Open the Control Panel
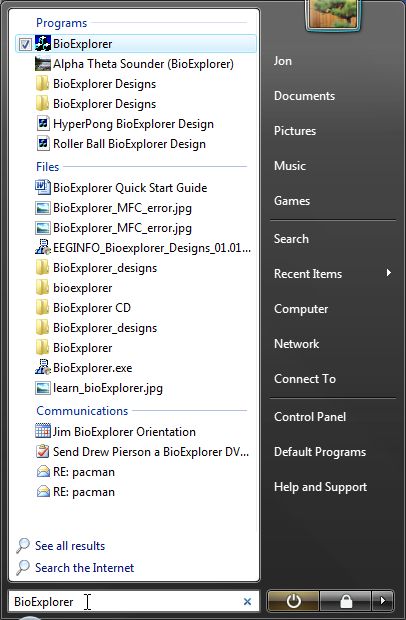Screen dimensions: 406x620 (x=310, y=417)
